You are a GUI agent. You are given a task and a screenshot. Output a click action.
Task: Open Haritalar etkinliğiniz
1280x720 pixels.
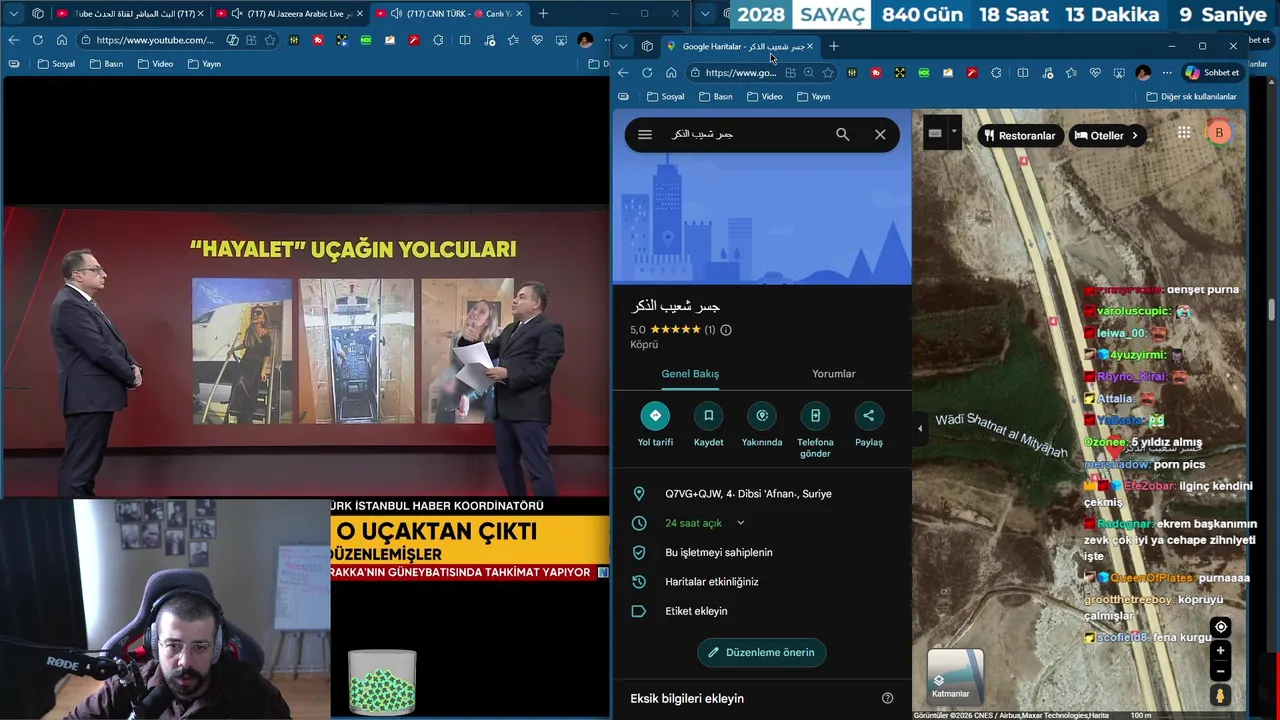tap(712, 582)
